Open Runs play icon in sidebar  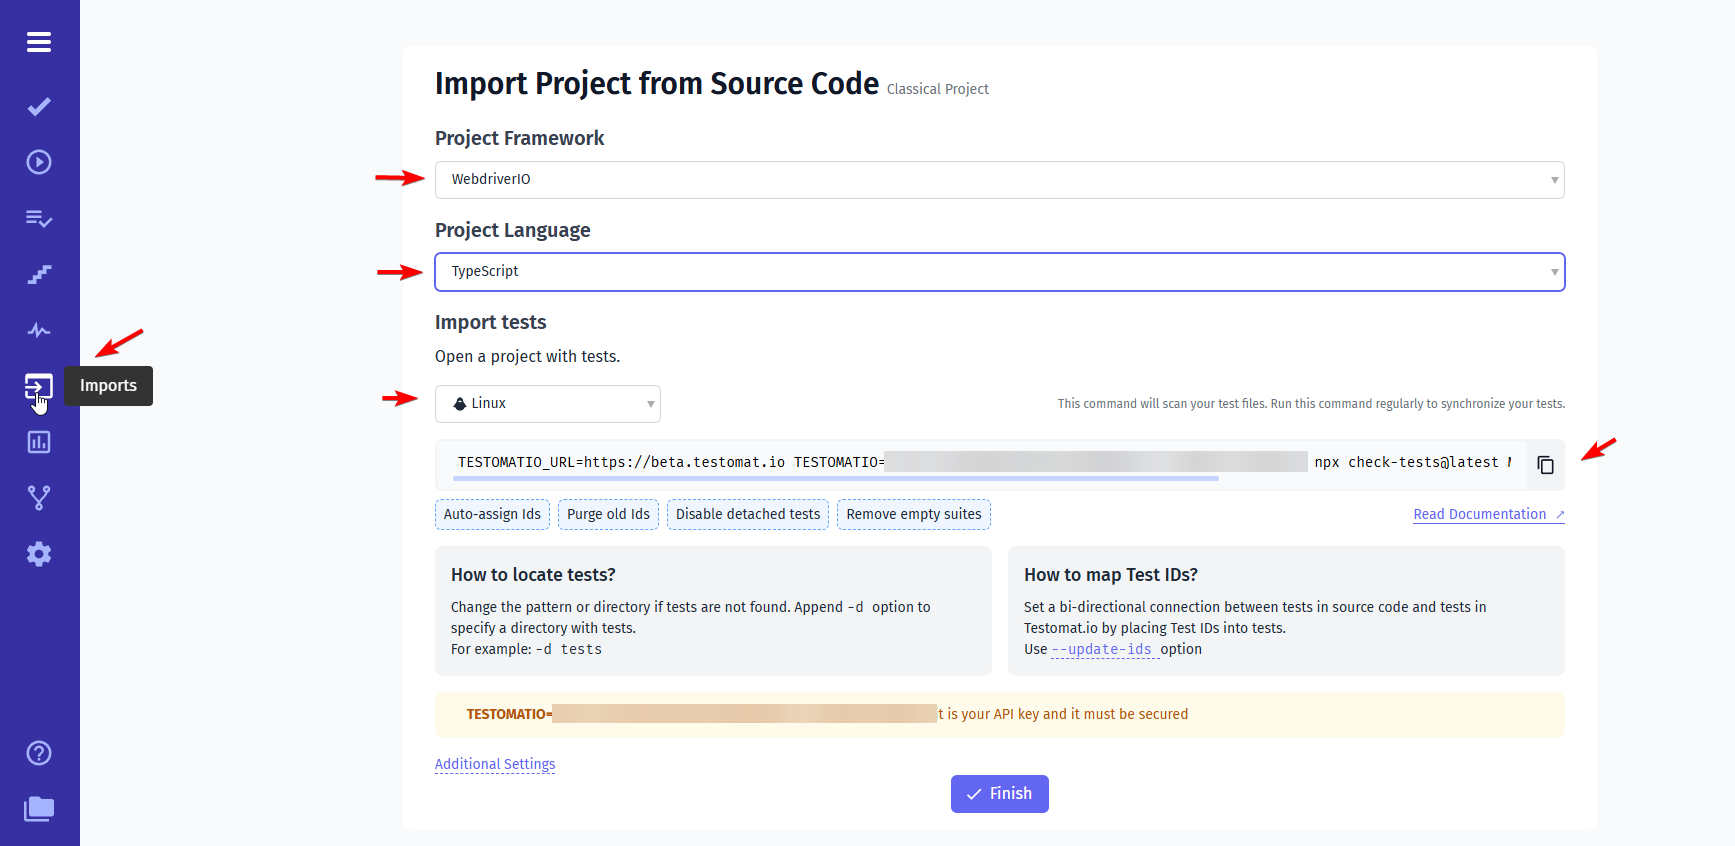click(x=39, y=162)
